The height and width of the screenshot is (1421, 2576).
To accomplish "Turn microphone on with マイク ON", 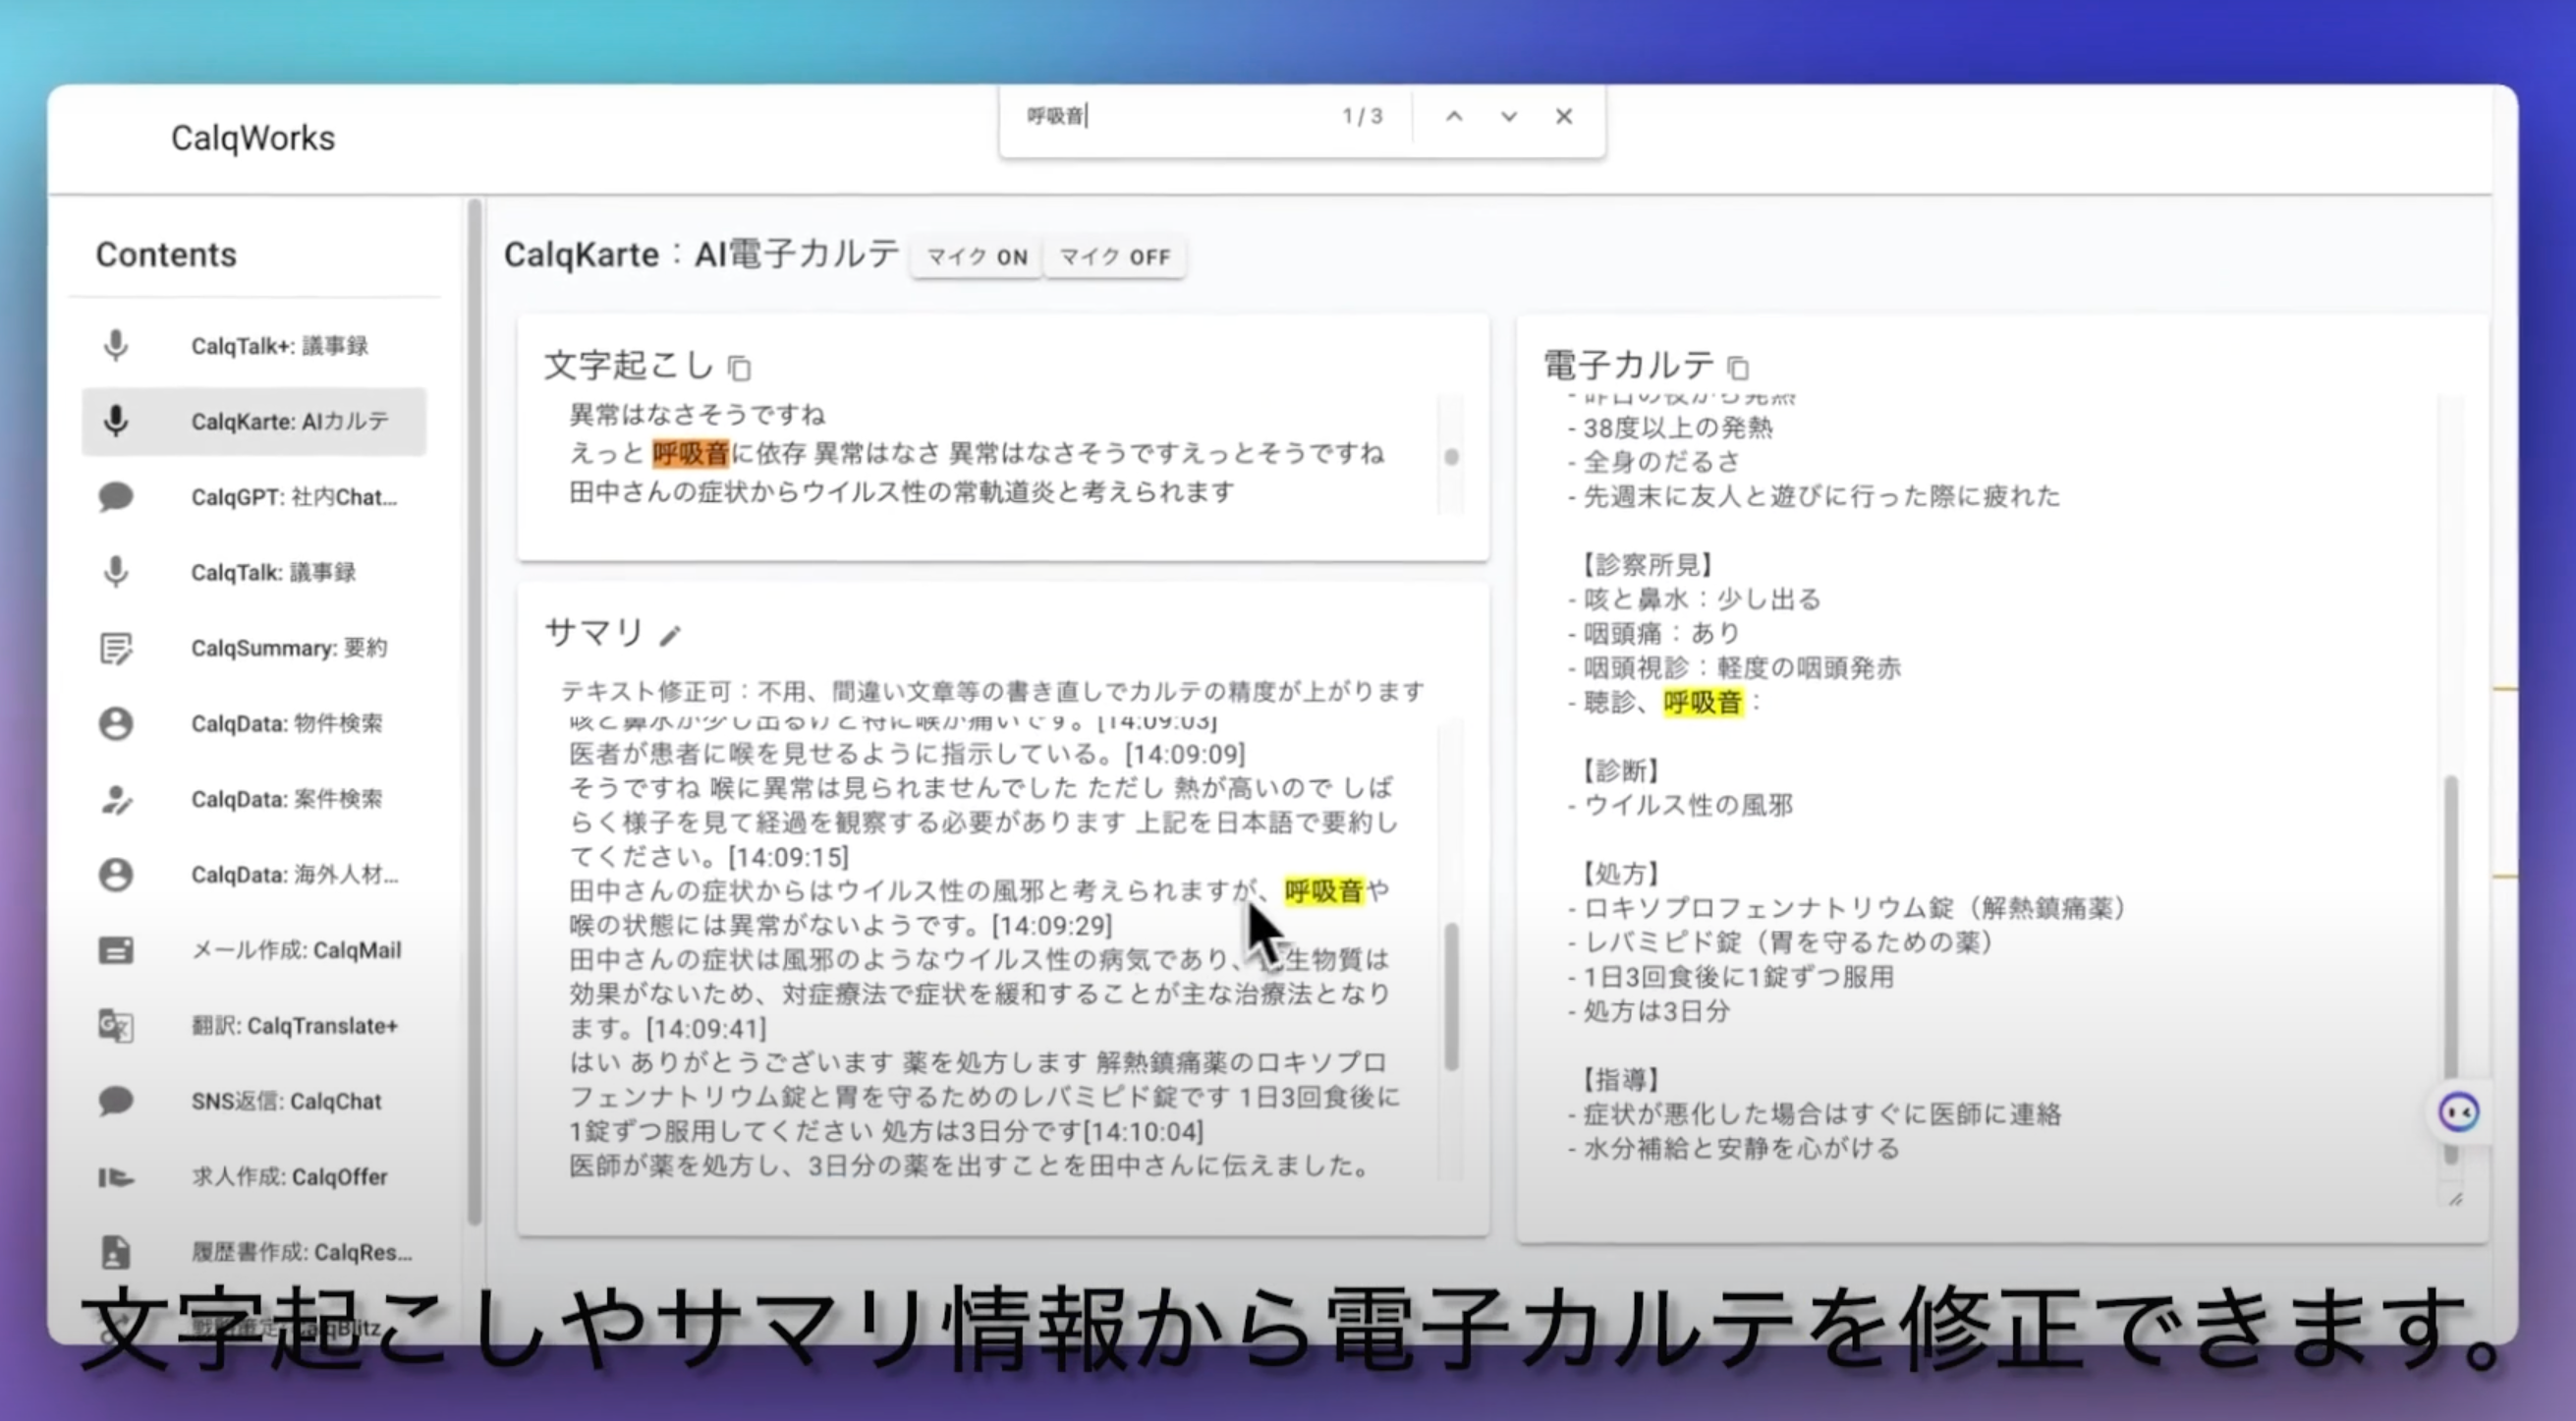I will 976,257.
